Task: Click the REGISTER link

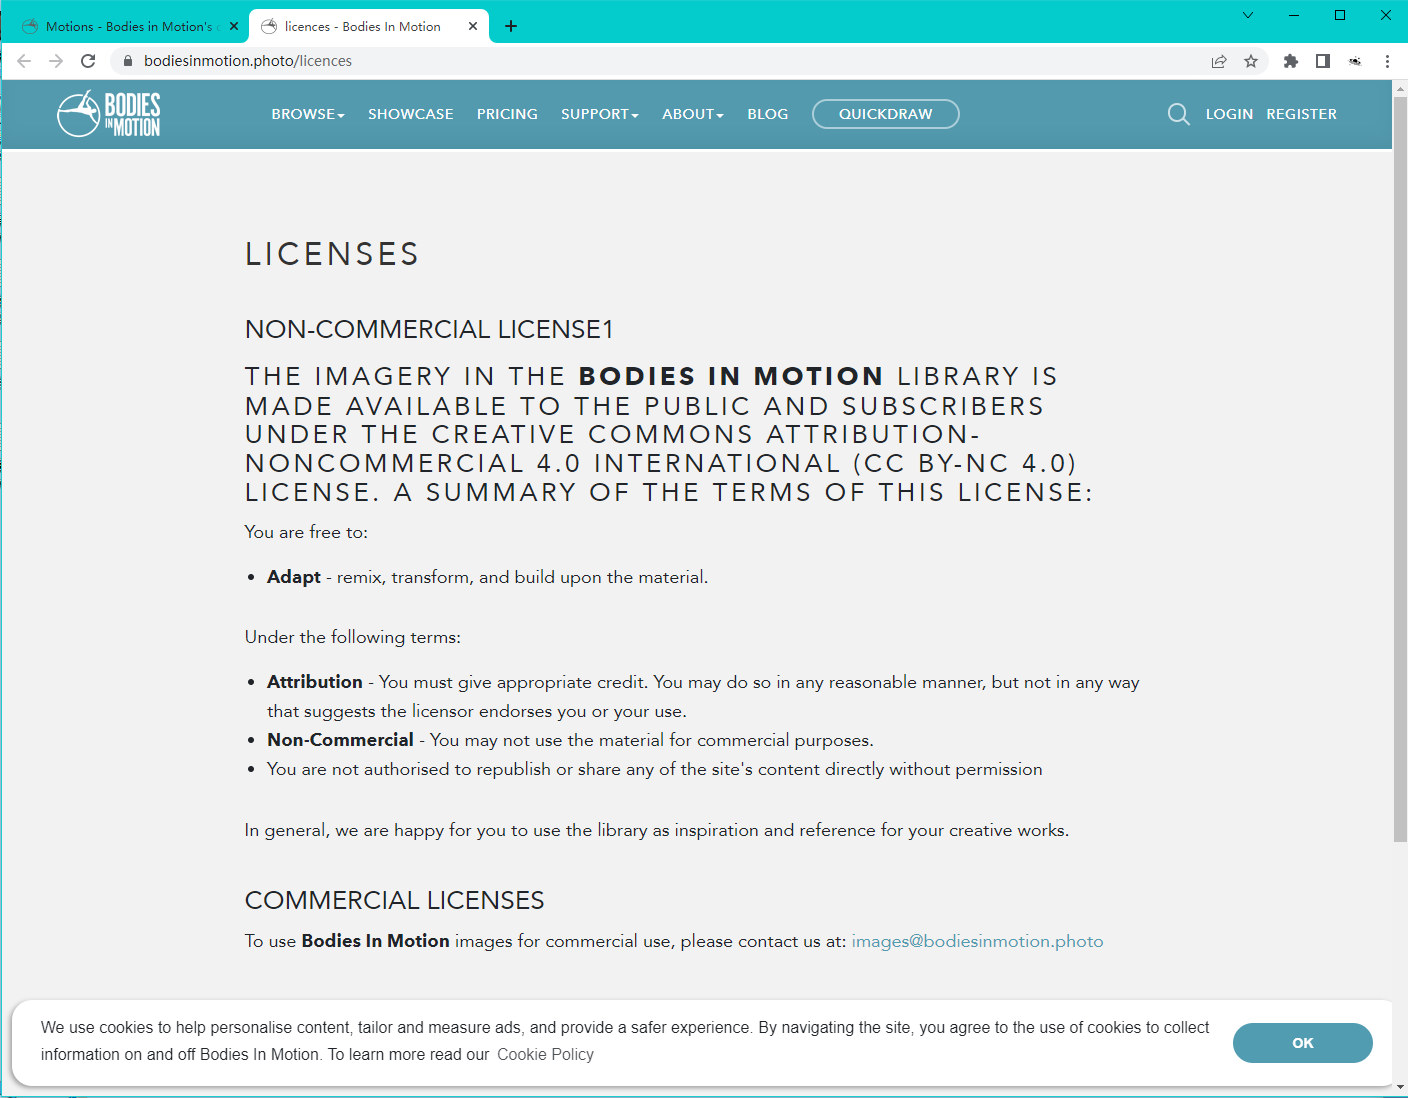Action: [x=1301, y=114]
